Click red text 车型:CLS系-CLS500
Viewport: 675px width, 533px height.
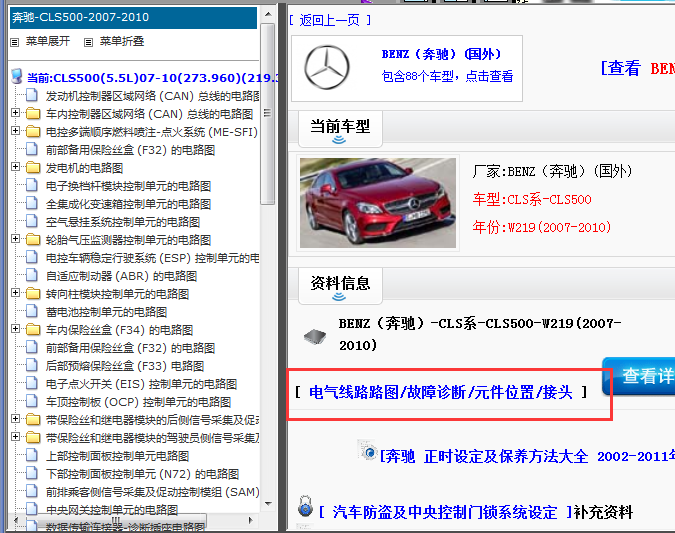click(x=532, y=199)
